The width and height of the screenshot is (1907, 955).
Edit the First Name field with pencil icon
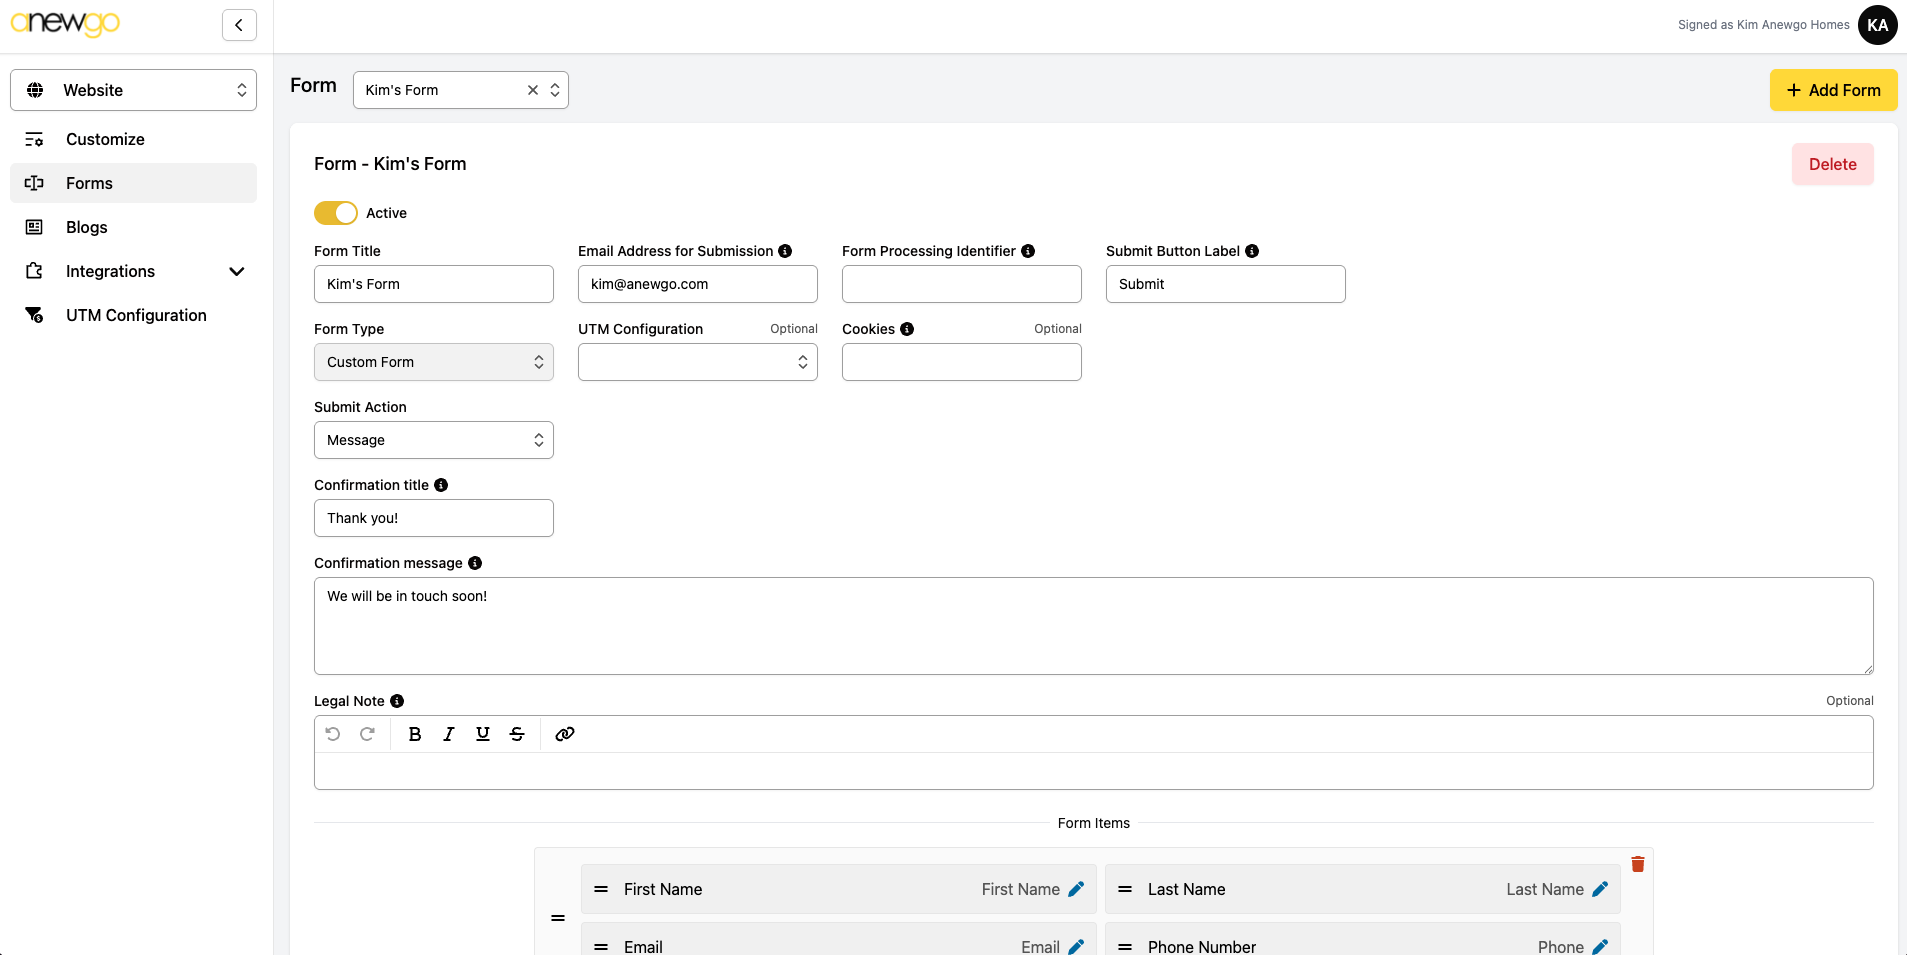(1076, 889)
